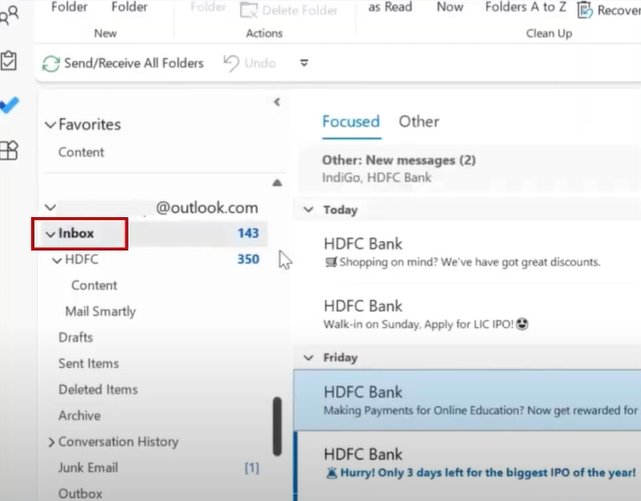This screenshot has width=641, height=501.
Task: Click Show Folders A to Z
Action: click(x=526, y=7)
